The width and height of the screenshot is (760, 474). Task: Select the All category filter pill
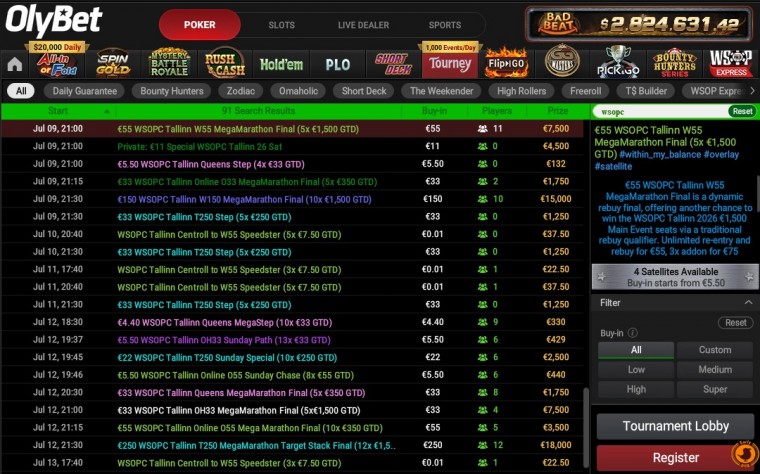[21, 91]
